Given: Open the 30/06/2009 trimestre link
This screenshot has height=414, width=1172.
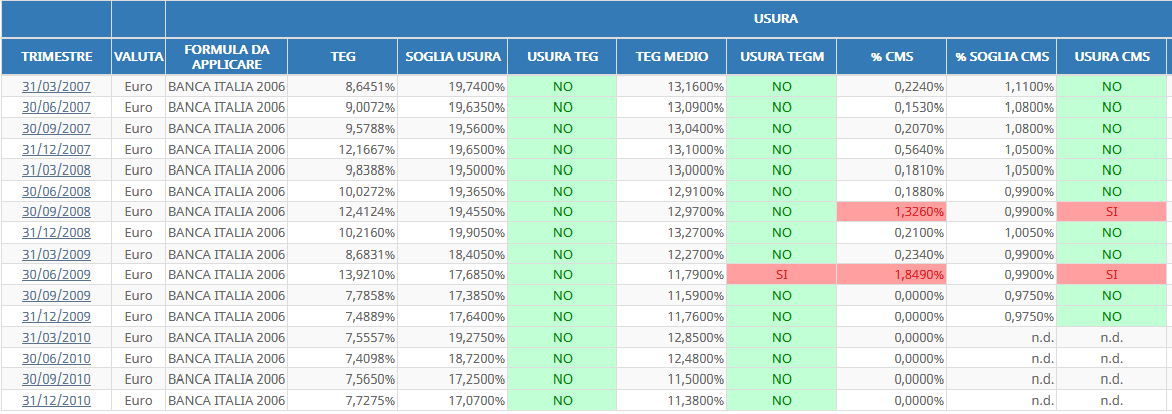Looking at the screenshot, I should 56,275.
